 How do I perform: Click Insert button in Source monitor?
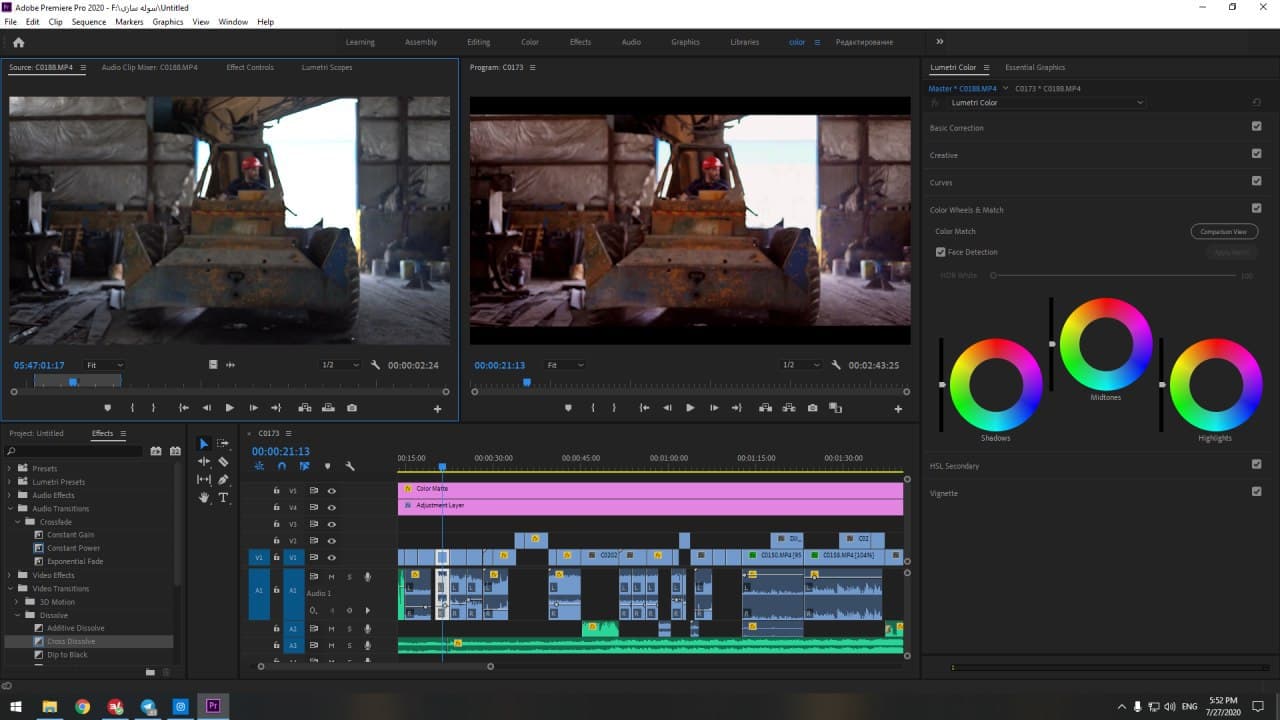(x=304, y=408)
